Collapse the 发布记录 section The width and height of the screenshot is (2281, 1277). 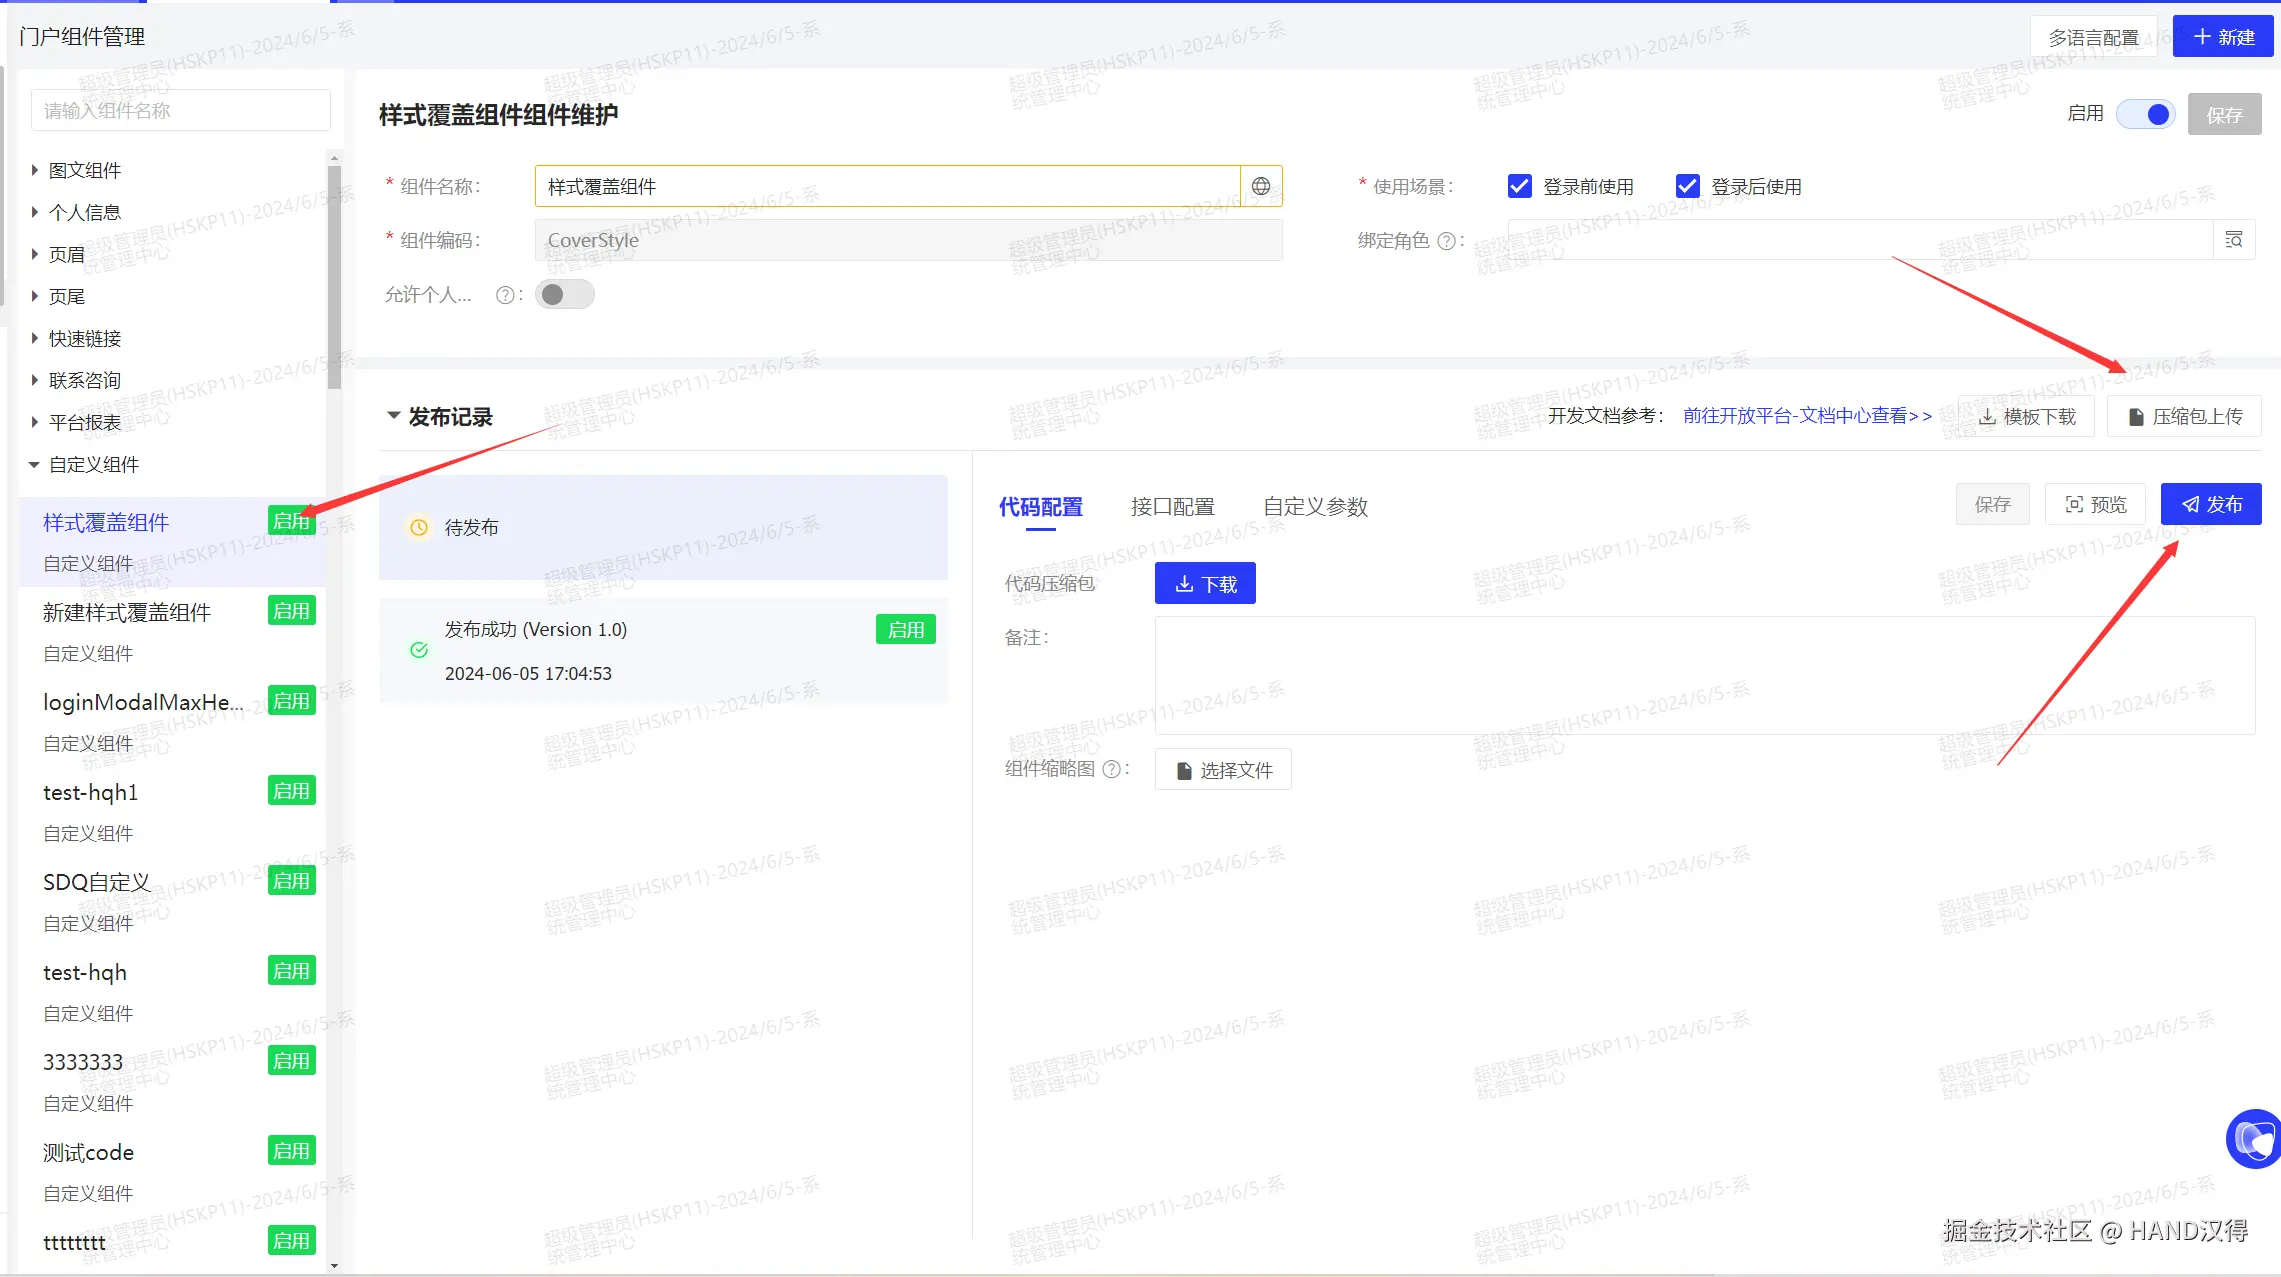pos(393,416)
